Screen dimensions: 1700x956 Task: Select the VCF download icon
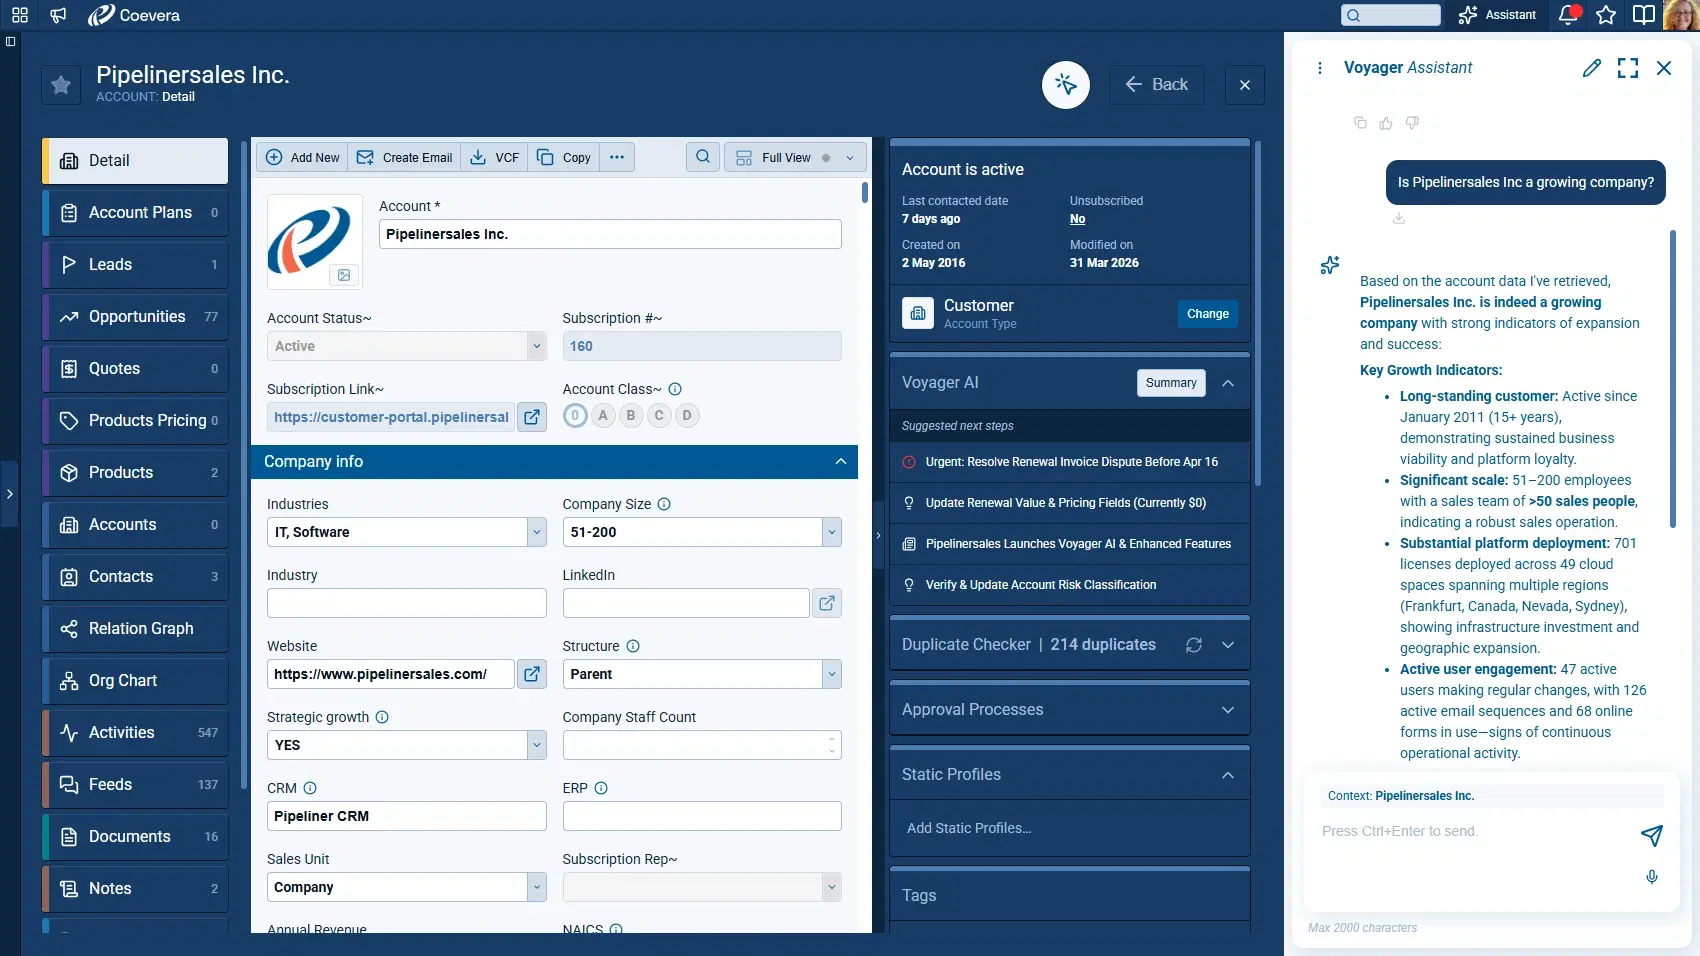tap(479, 157)
